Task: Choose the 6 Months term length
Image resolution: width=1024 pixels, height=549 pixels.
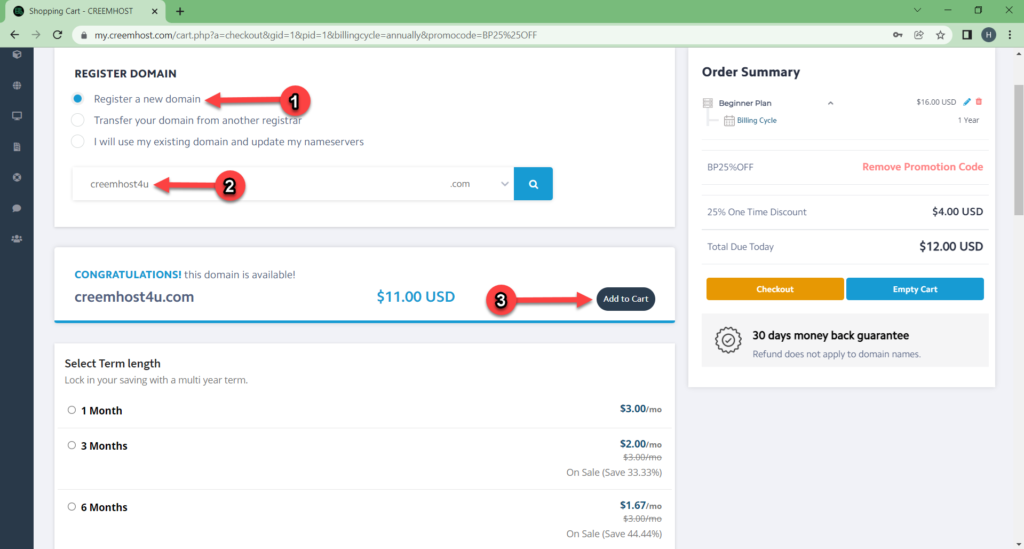Action: [x=72, y=507]
